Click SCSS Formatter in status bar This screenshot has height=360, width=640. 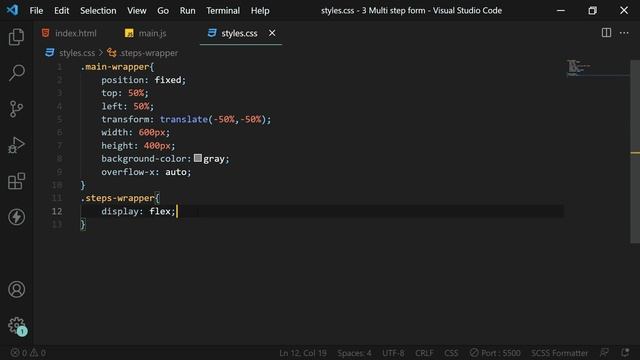(x=559, y=353)
